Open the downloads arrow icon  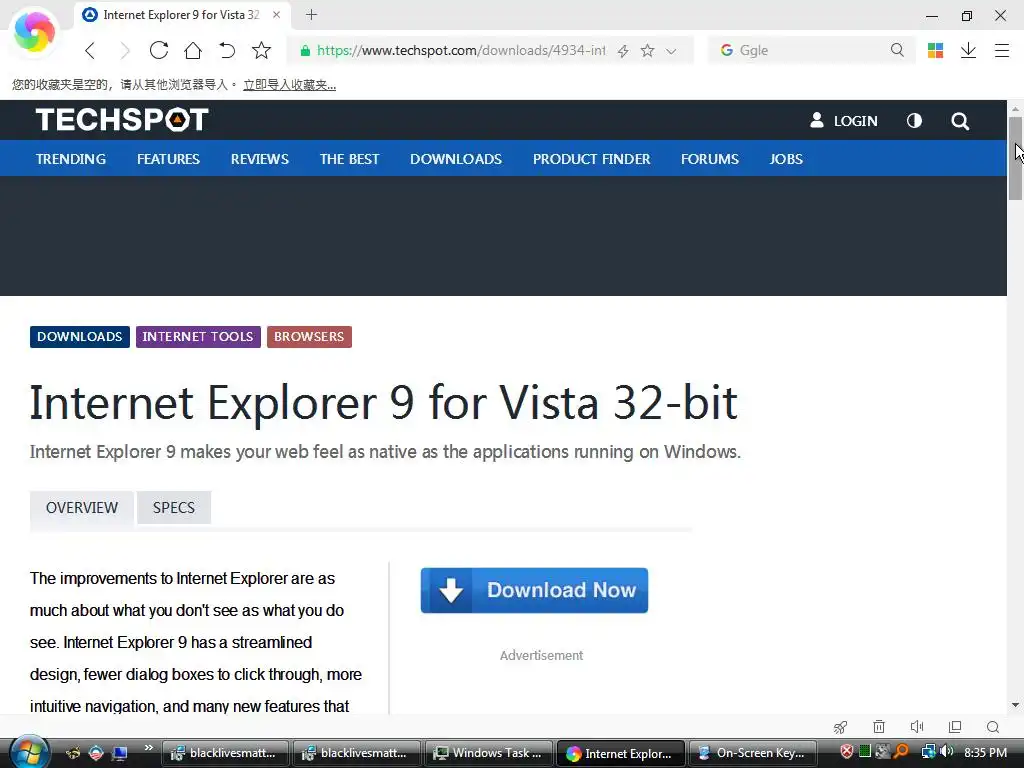[968, 50]
